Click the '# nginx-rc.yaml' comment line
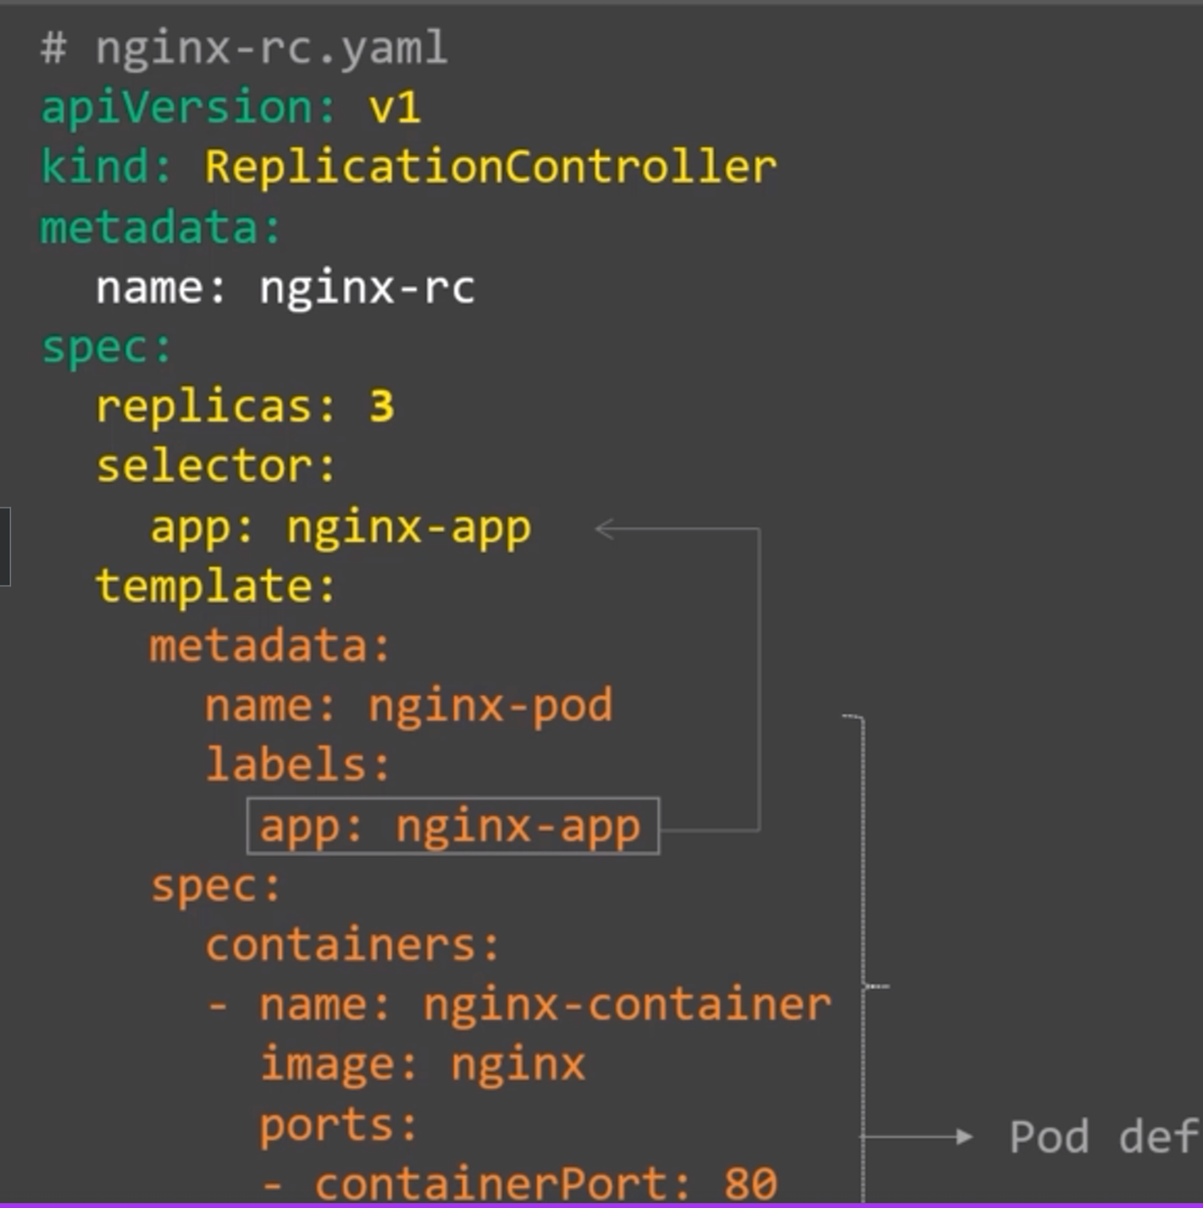1203x1208 pixels. tap(244, 49)
